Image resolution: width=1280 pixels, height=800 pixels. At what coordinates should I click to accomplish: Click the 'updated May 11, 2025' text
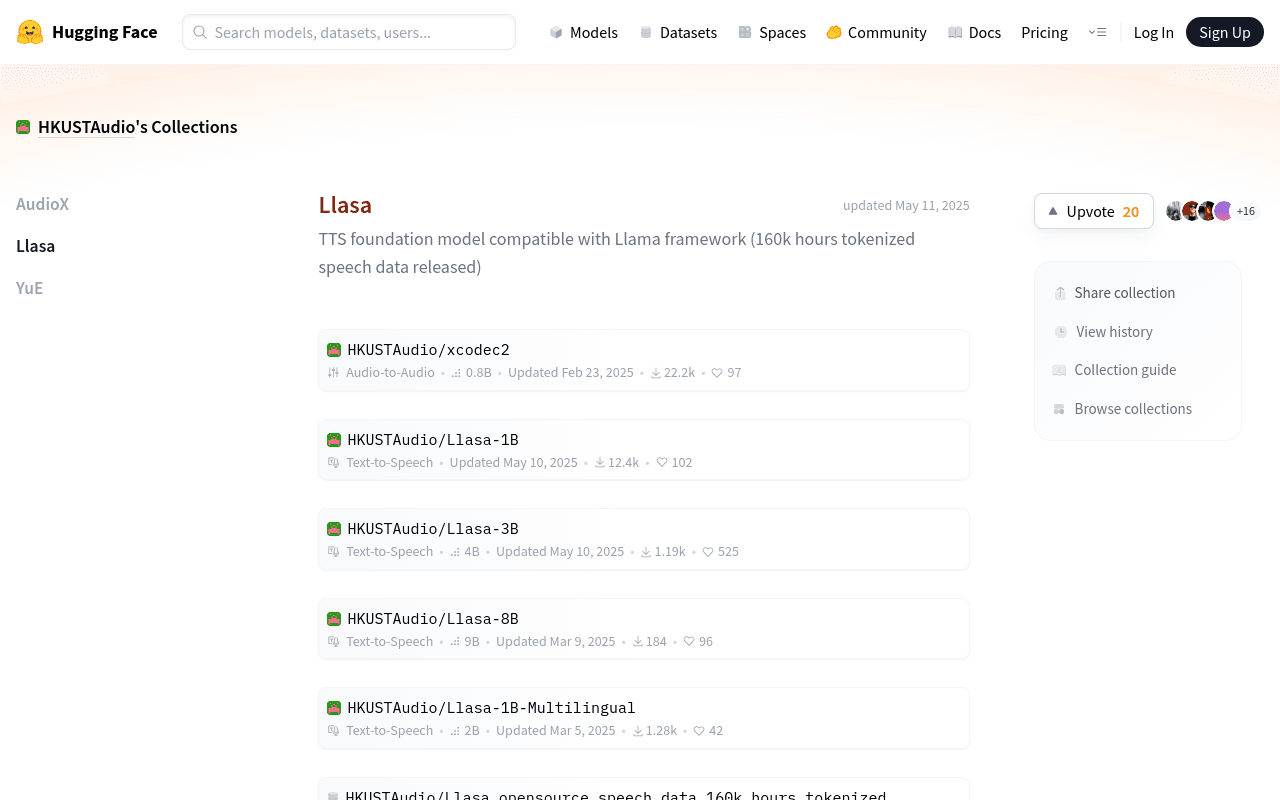point(906,205)
